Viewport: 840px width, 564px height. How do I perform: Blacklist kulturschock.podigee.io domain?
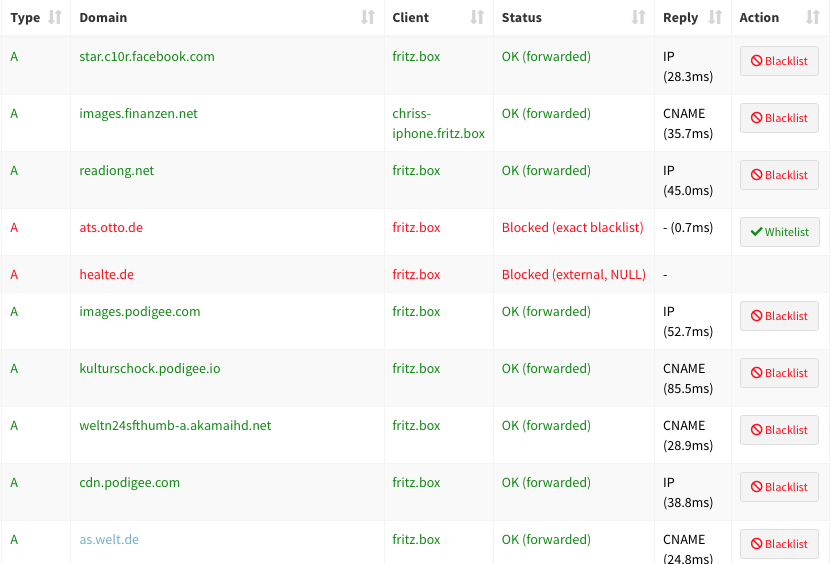[x=779, y=373]
